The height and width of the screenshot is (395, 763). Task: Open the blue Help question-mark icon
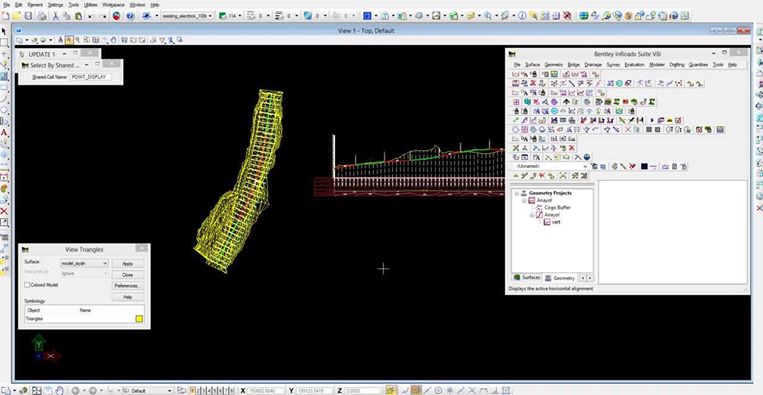click(x=130, y=16)
